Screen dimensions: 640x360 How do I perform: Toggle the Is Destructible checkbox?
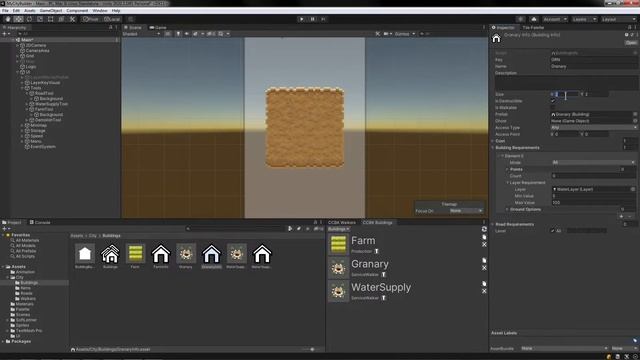pos(553,101)
